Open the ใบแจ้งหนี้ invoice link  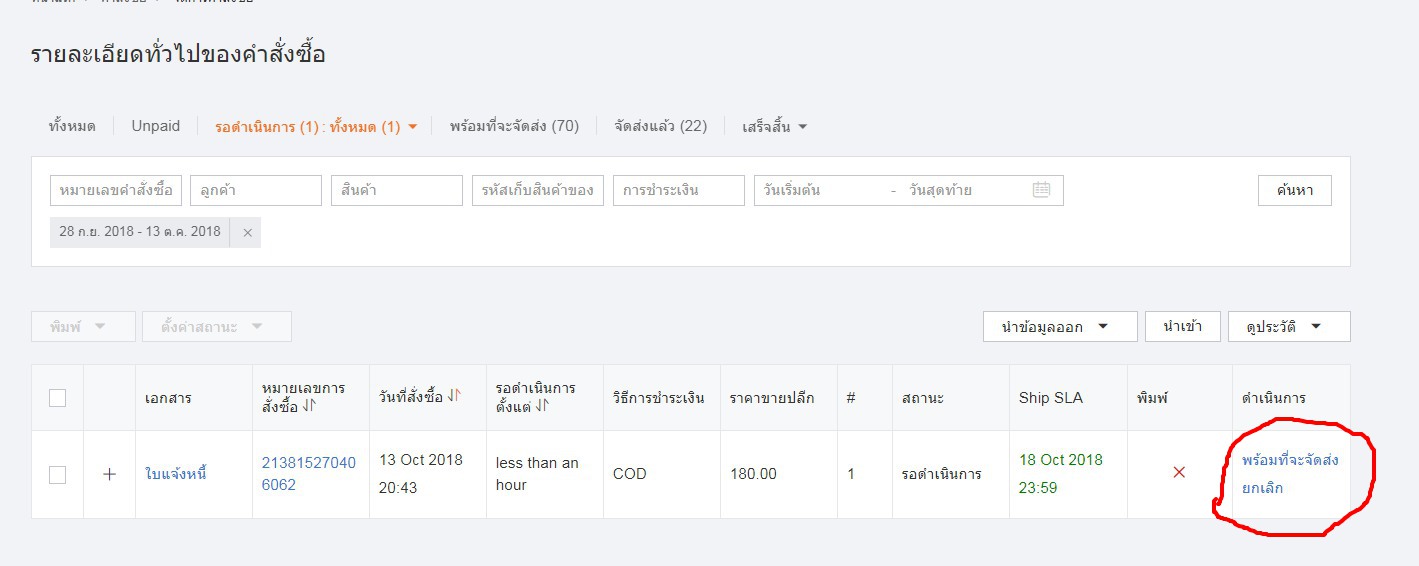(x=176, y=474)
